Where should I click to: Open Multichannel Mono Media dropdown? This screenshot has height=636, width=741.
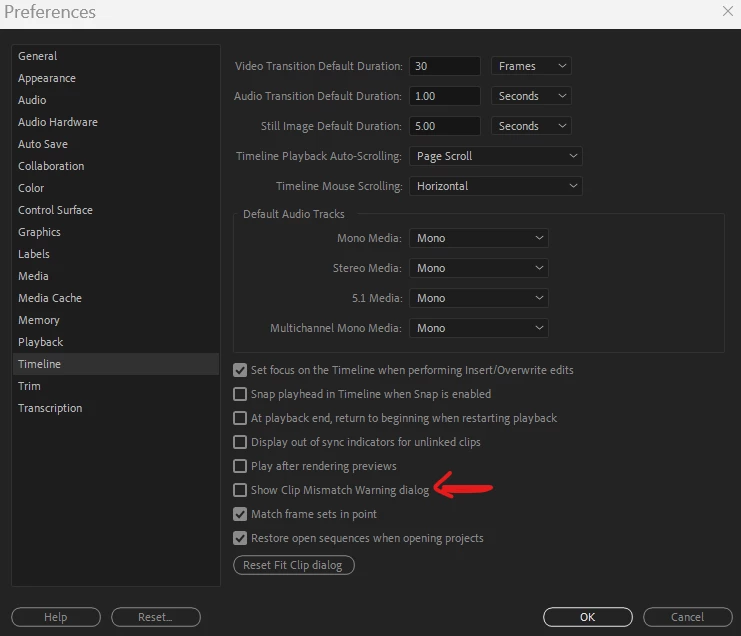479,328
